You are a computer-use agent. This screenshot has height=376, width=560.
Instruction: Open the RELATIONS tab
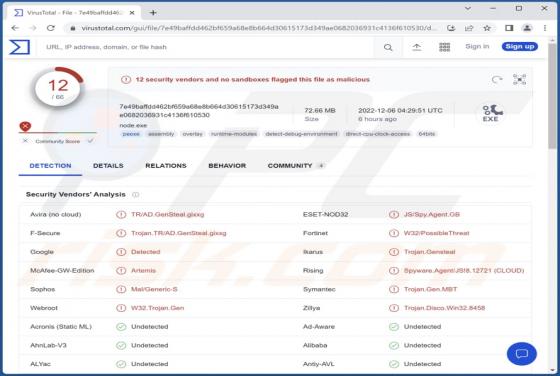(x=166, y=166)
